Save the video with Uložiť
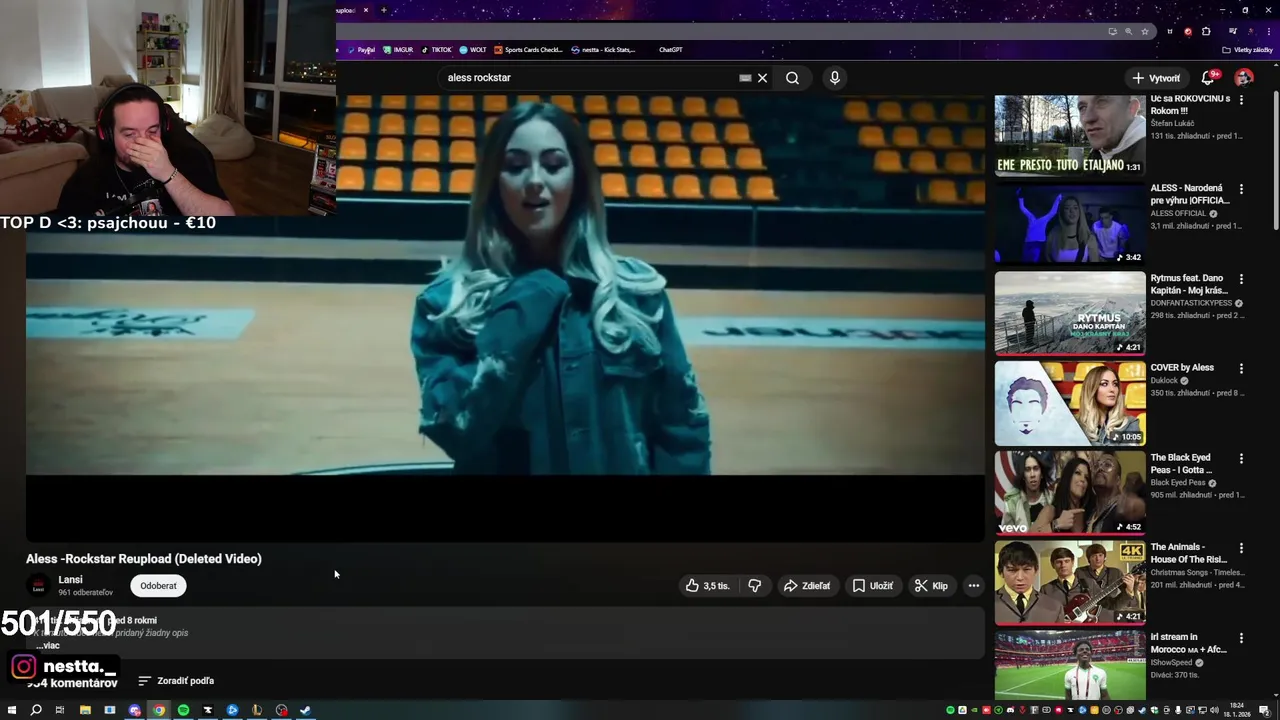 (x=872, y=586)
